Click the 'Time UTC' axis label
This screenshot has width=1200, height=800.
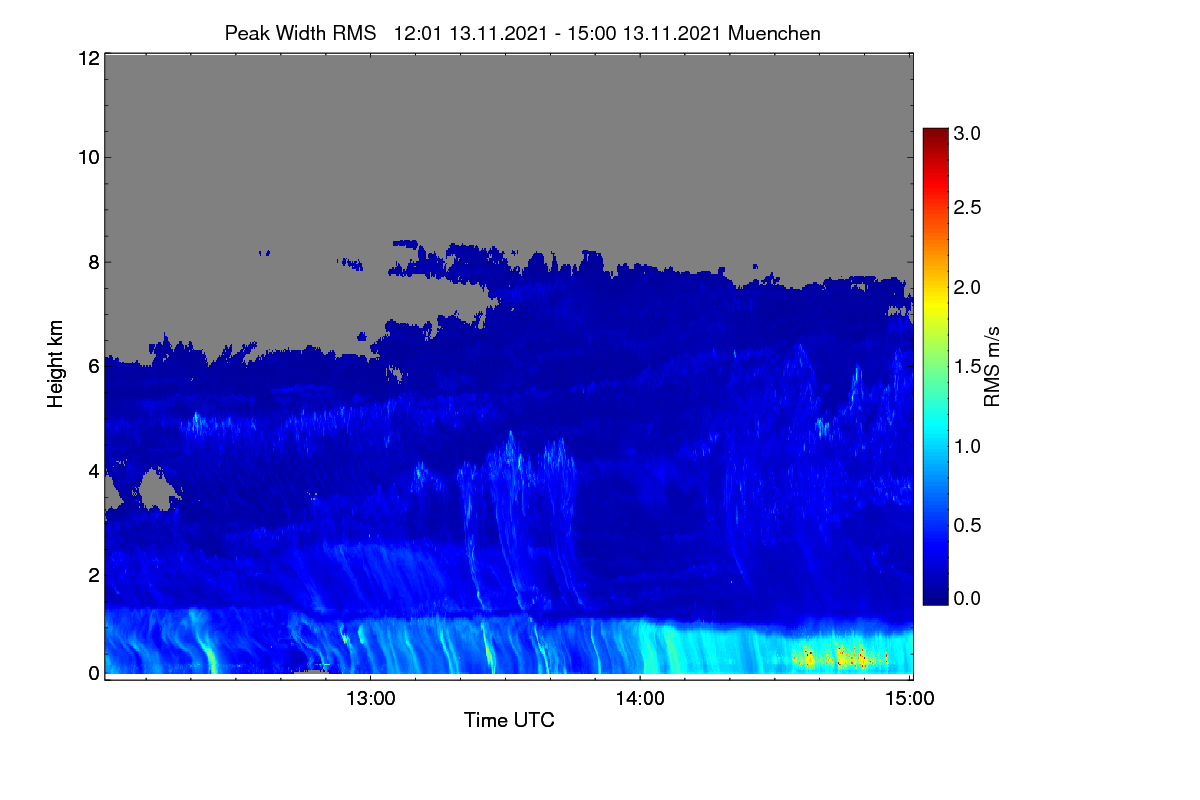[x=509, y=720]
